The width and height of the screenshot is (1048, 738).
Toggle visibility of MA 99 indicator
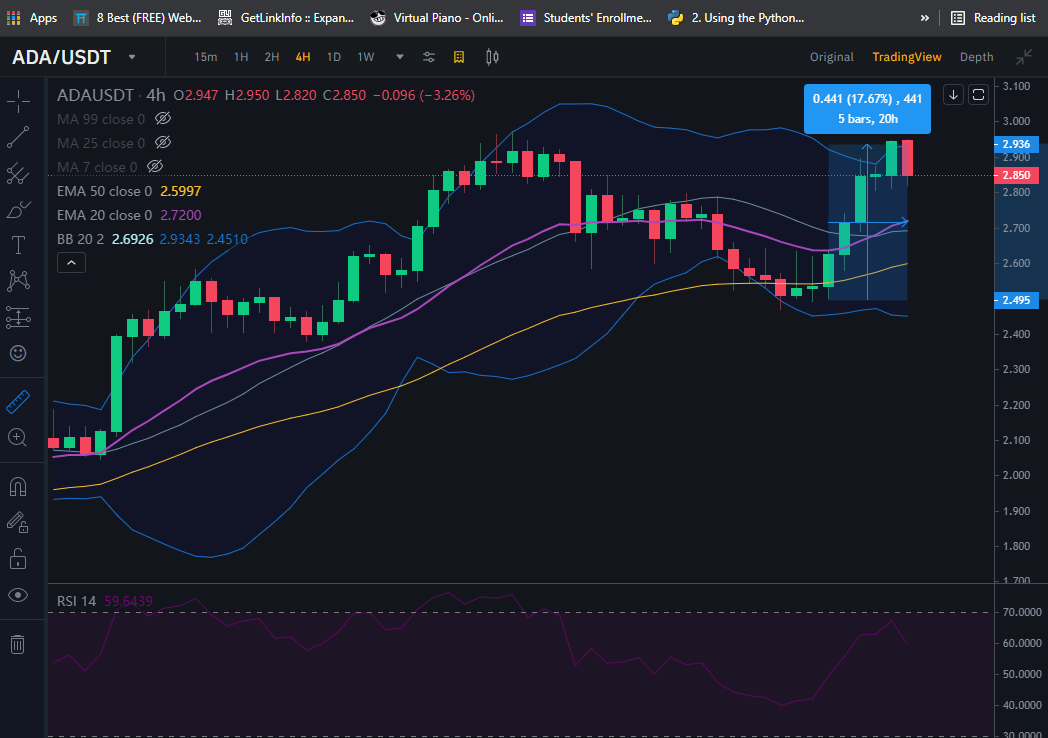tap(163, 118)
